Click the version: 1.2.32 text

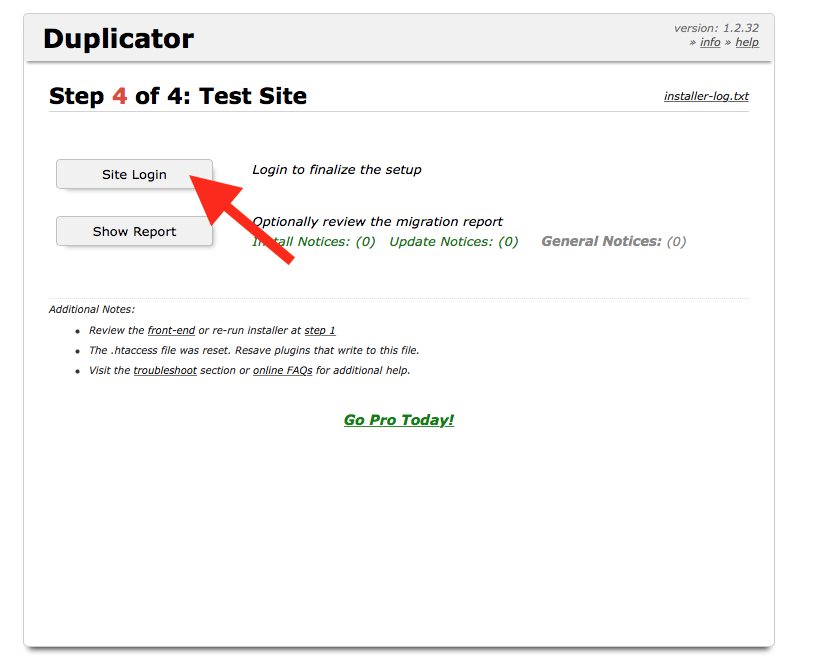pyautogui.click(x=716, y=28)
